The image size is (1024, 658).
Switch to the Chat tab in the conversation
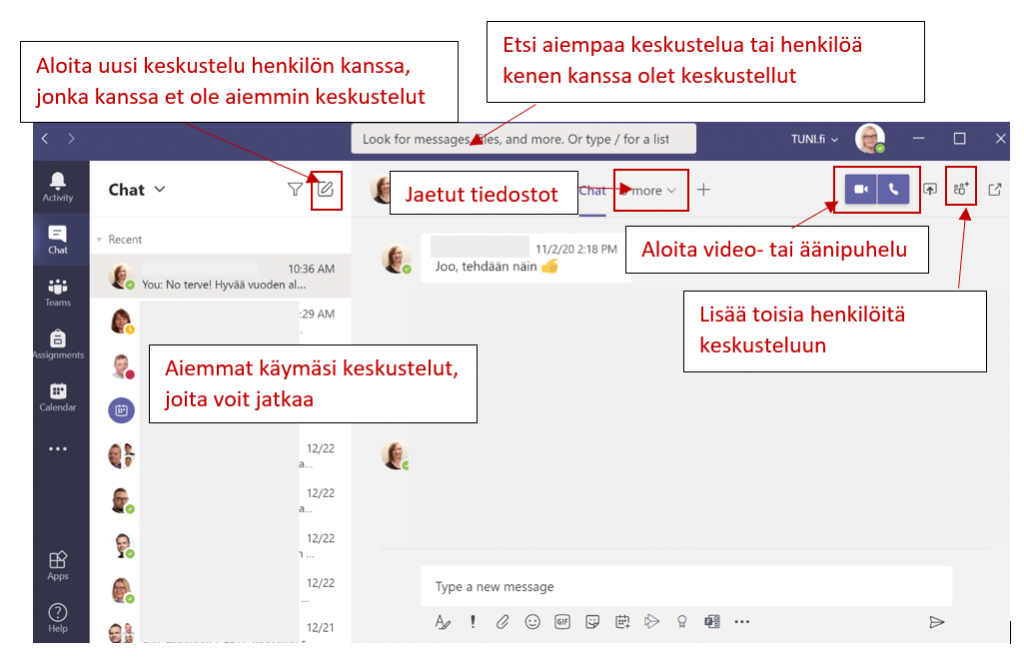tap(593, 190)
